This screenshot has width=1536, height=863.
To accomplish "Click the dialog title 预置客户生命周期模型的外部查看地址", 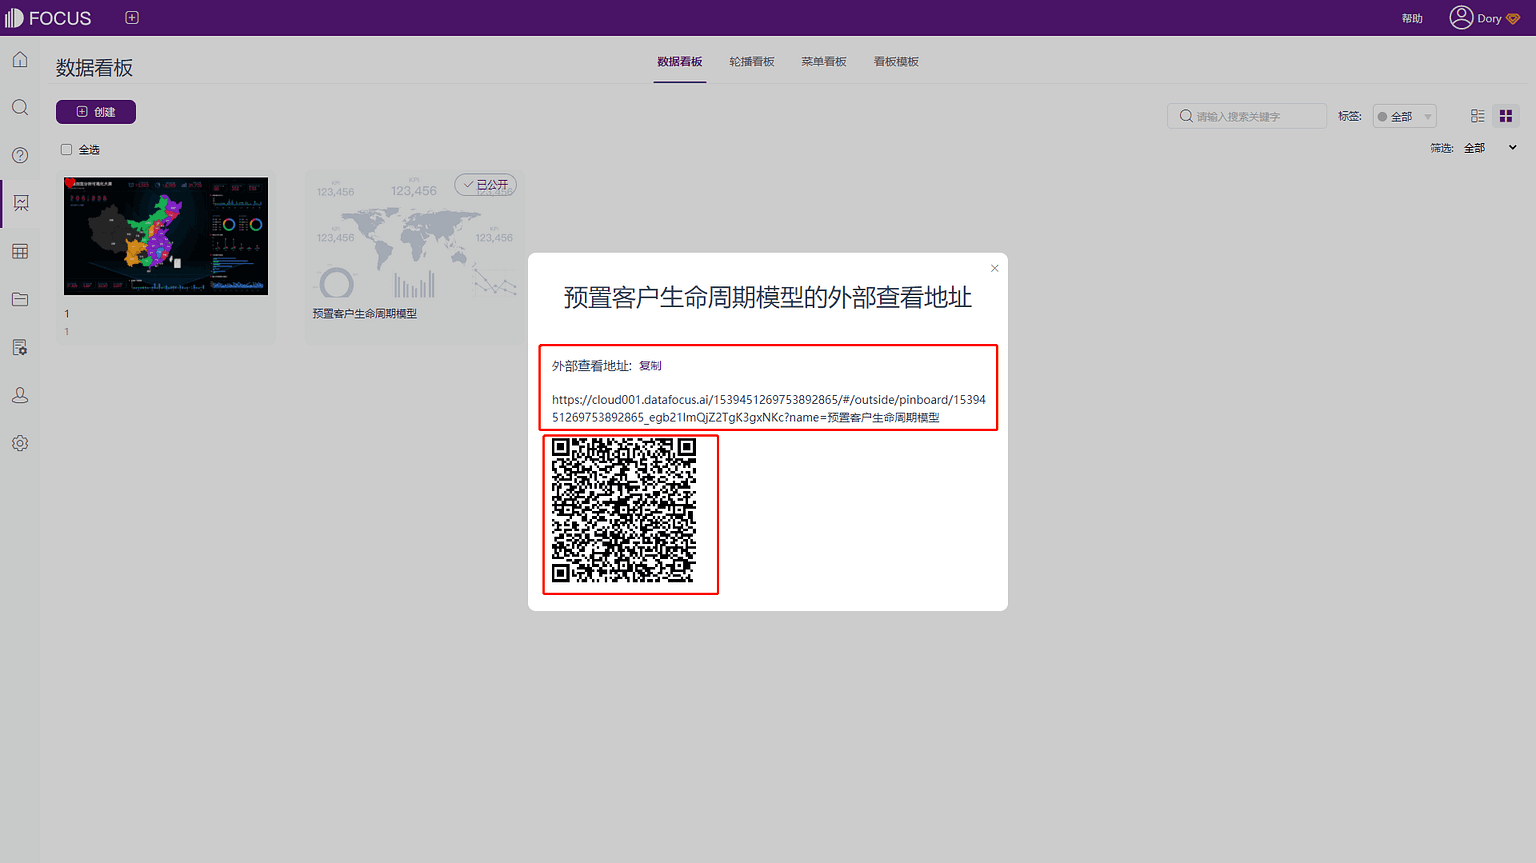I will [768, 298].
